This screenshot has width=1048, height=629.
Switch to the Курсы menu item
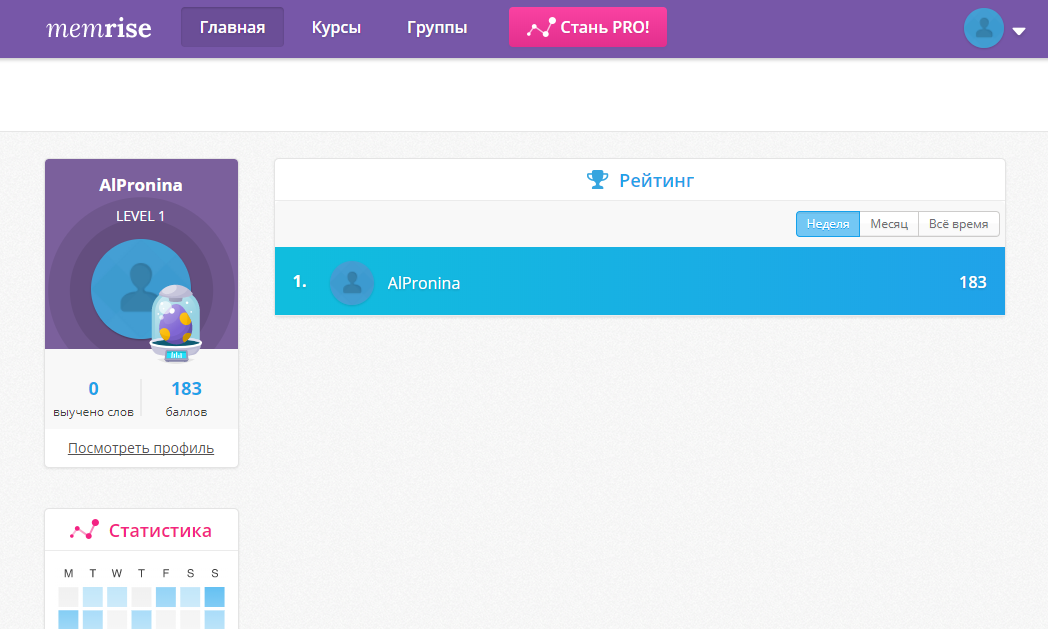pos(336,27)
